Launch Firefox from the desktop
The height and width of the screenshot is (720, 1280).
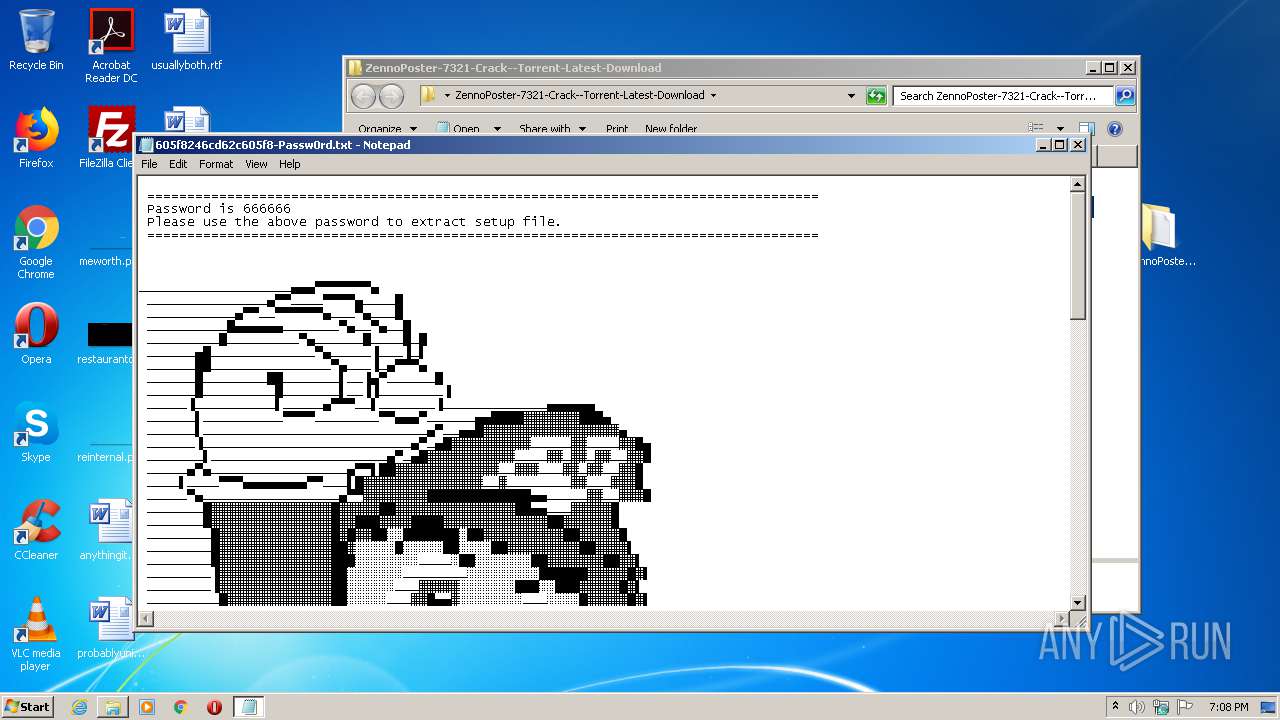(x=36, y=138)
